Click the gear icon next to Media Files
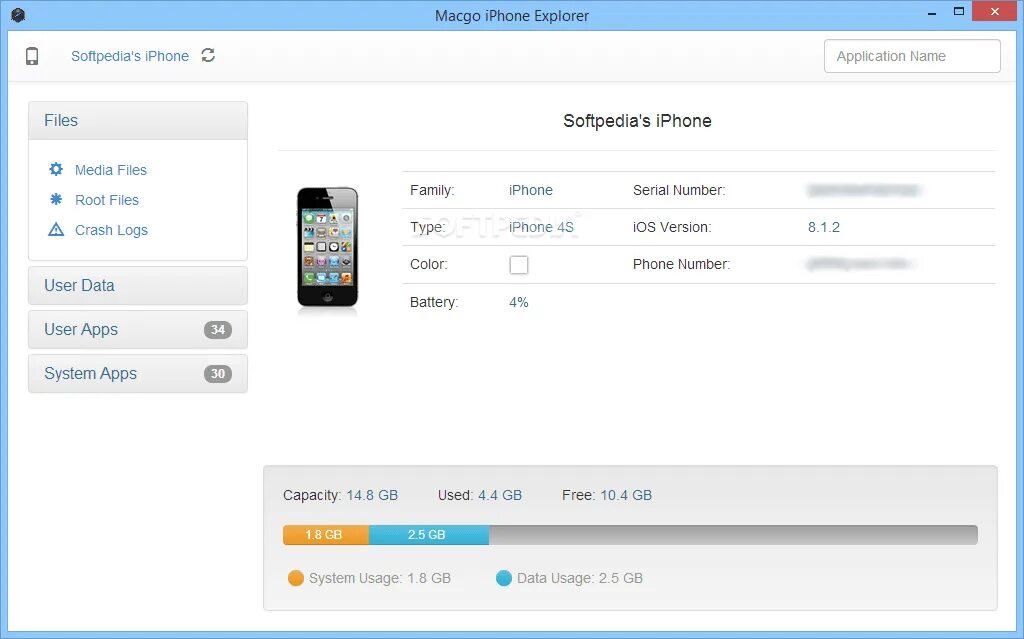Image resolution: width=1024 pixels, height=639 pixels. tap(56, 169)
